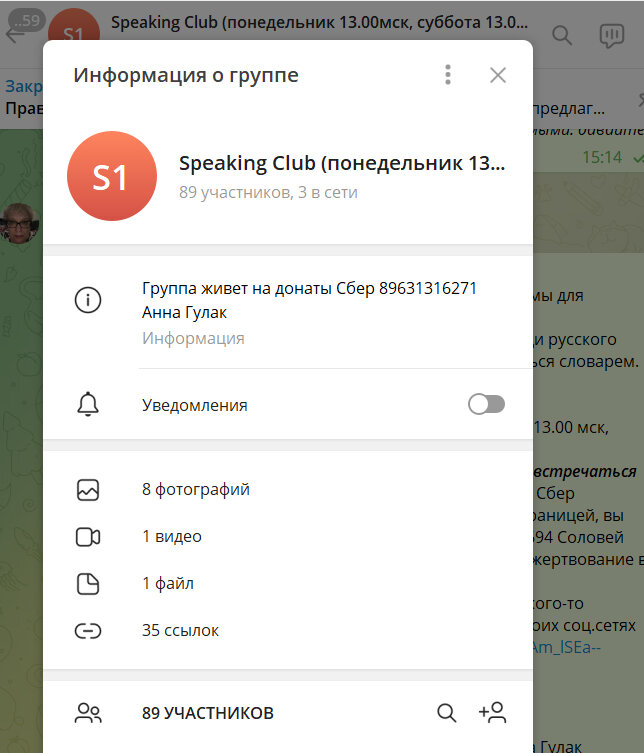The image size is (644, 753).
Task: Toggle the Уведомления notifications switch
Action: 486,404
